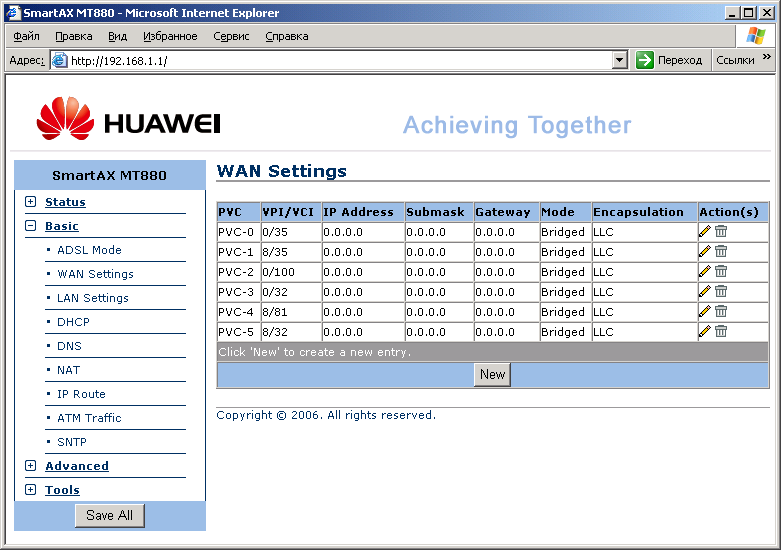Image resolution: width=781 pixels, height=550 pixels.
Task: Go to ATM Traffic page
Action: click(89, 417)
